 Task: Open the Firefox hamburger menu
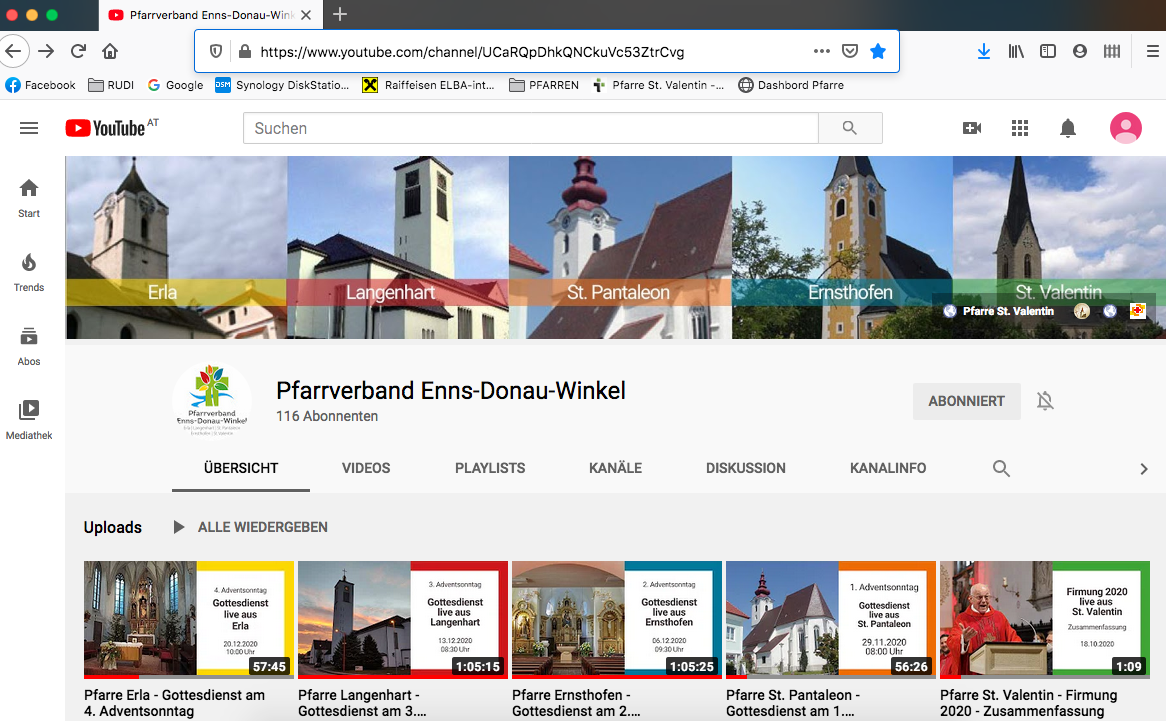click(1153, 51)
